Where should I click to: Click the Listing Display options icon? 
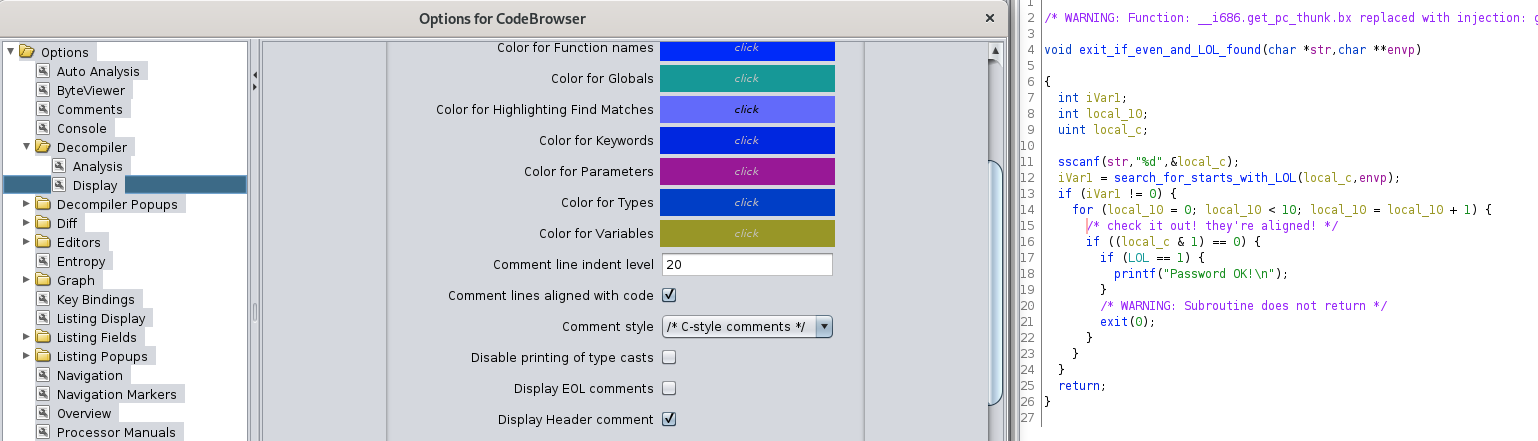(43, 318)
